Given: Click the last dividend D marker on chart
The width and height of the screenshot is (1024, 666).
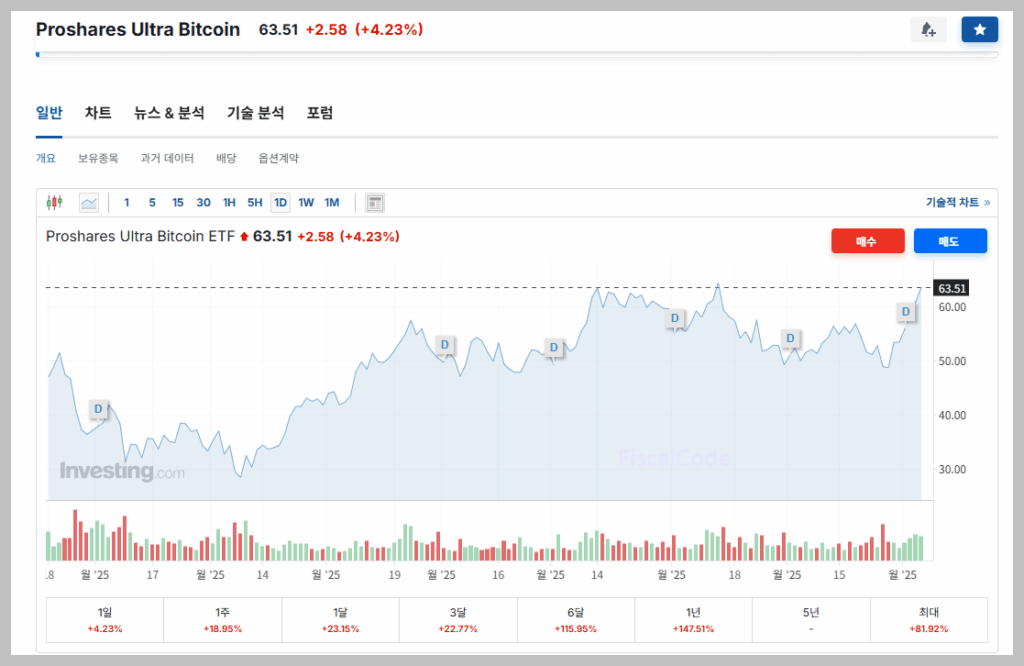Looking at the screenshot, I should (906, 312).
